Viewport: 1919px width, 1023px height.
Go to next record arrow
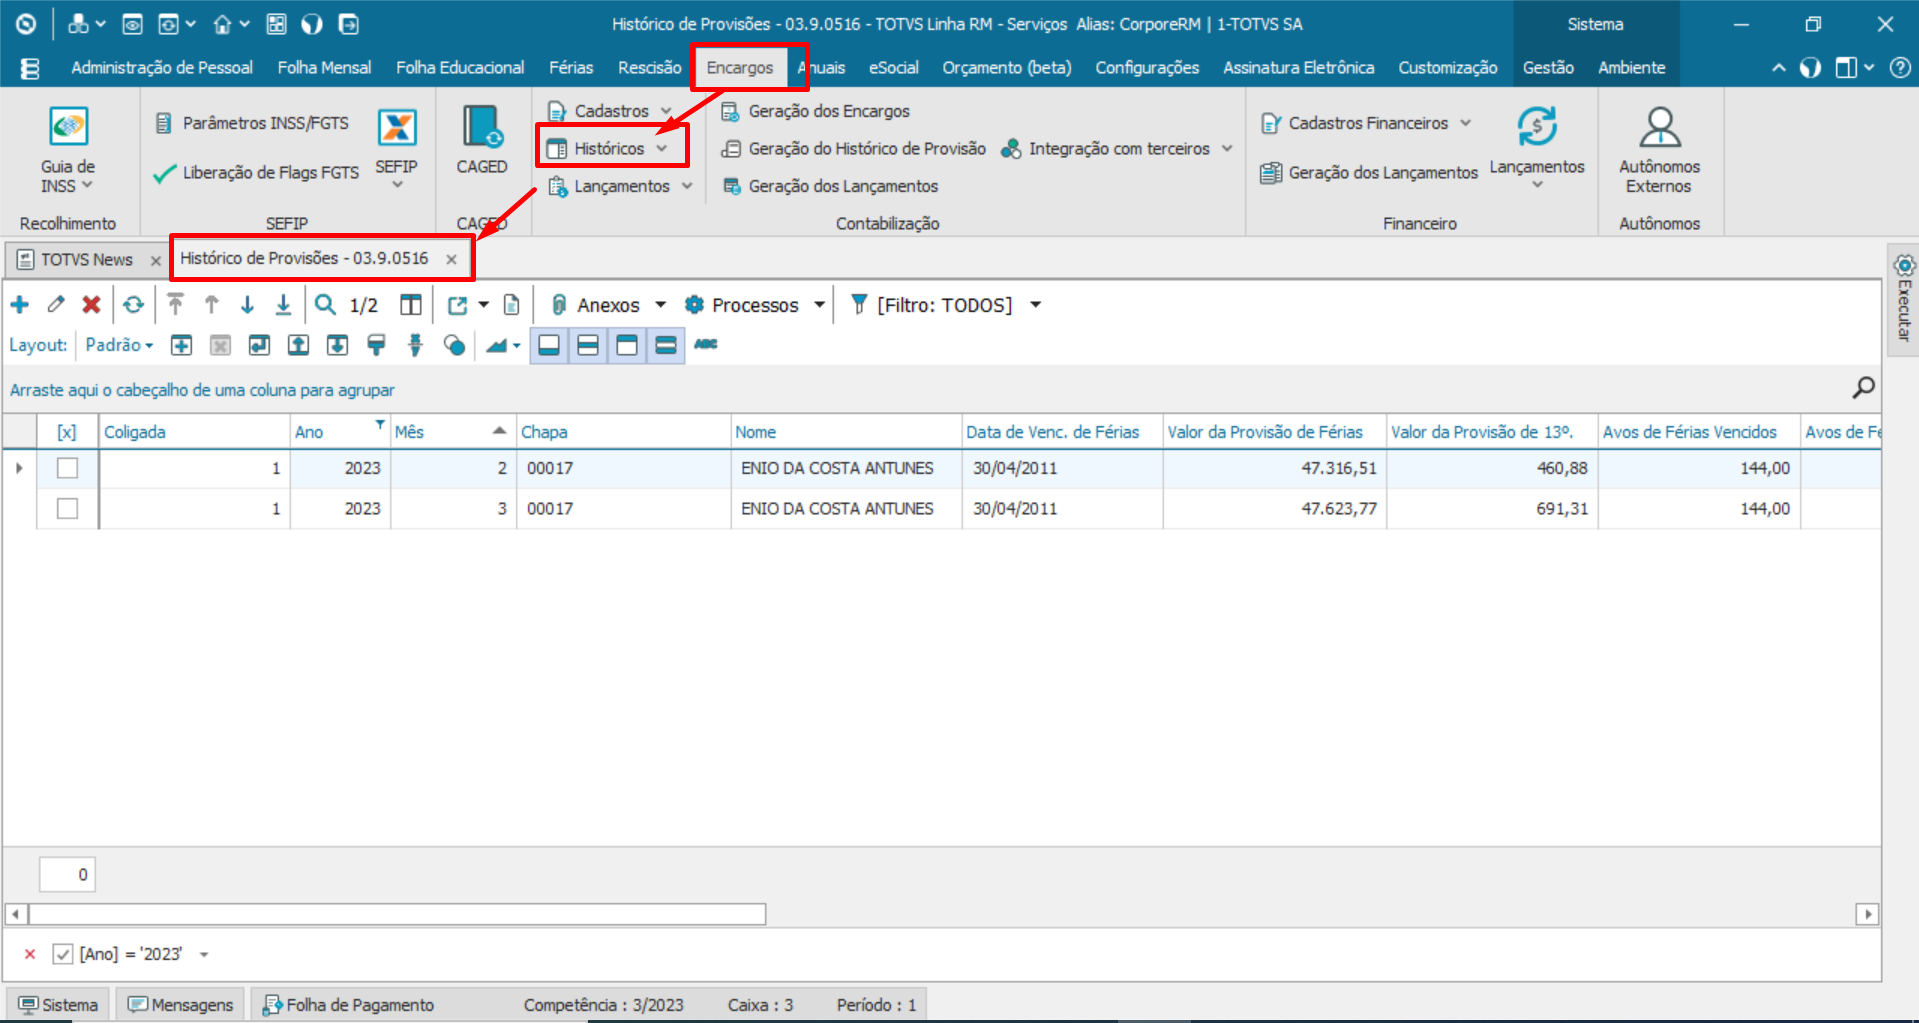[x=247, y=305]
